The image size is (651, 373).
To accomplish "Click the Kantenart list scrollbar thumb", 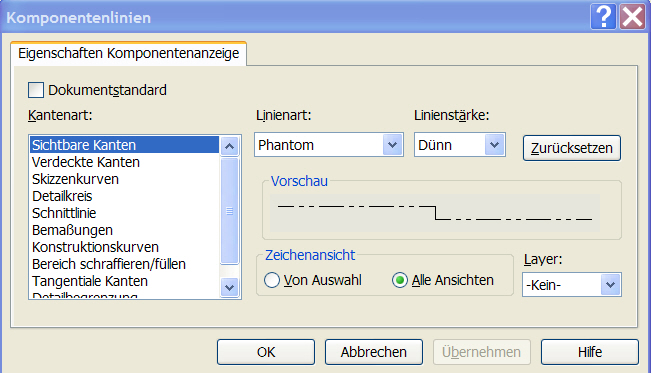I will pos(230,211).
